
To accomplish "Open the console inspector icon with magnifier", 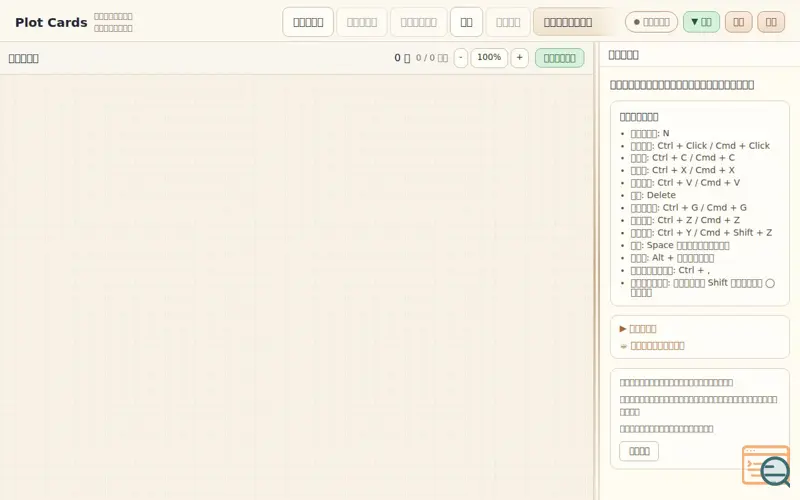I will [766, 465].
